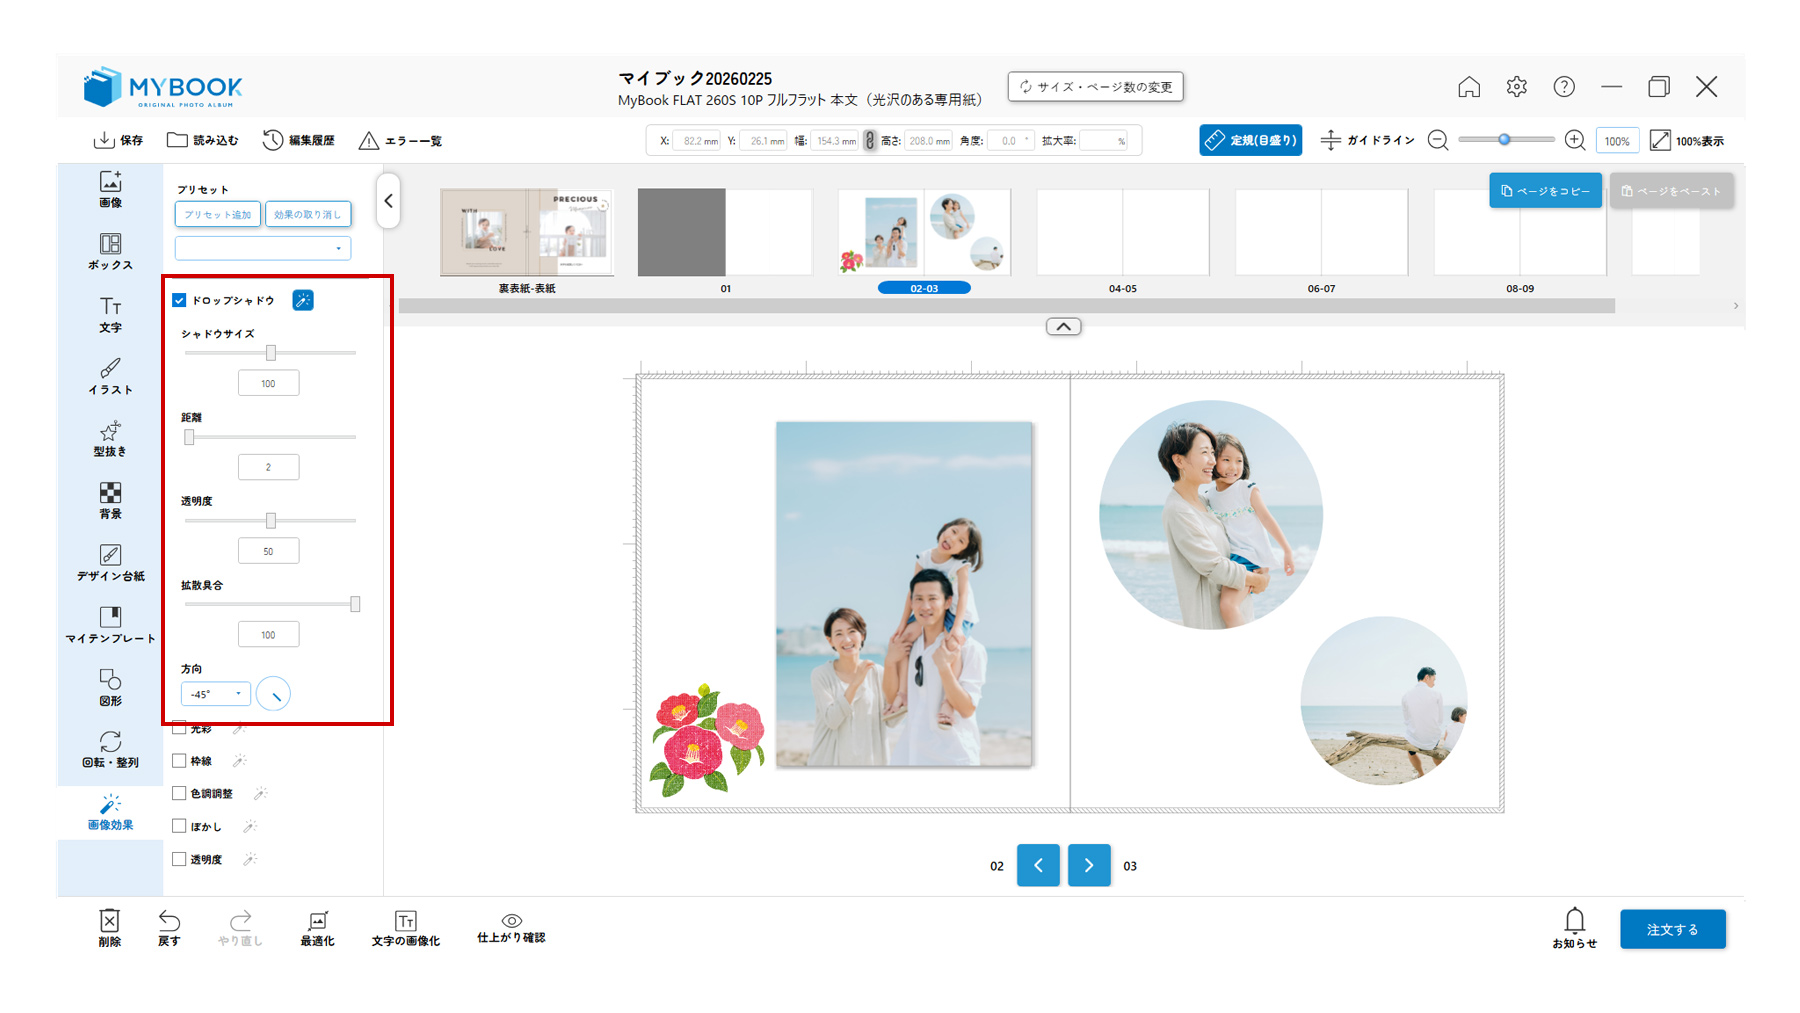Click the 100% zoom value field
Image resolution: width=1800 pixels, height=1013 pixels.
click(1617, 141)
